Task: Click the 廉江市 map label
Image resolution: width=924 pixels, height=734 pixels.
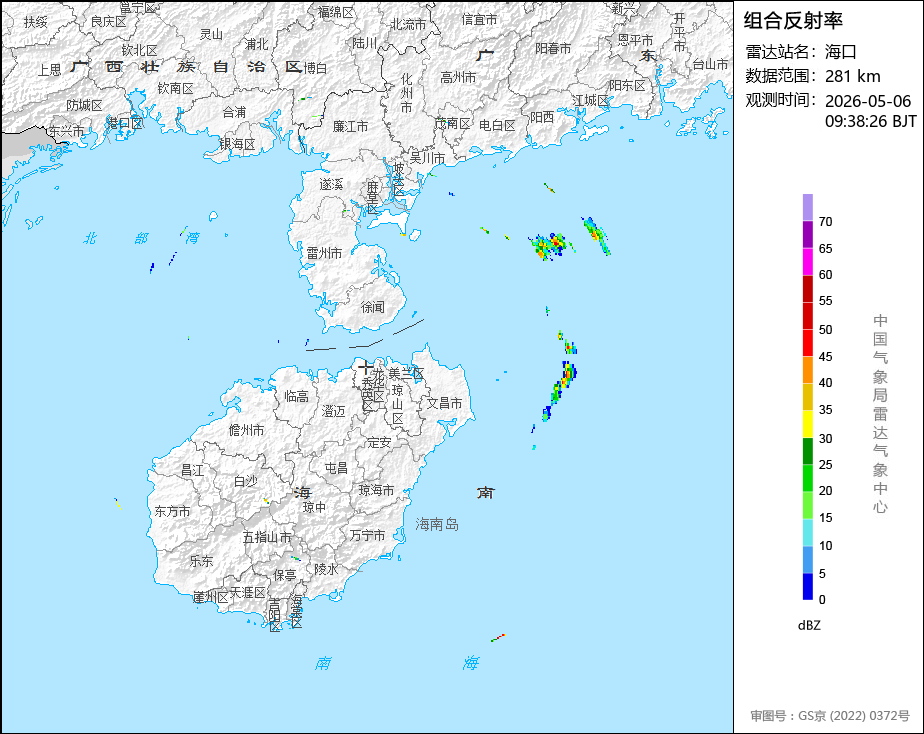Action: pyautogui.click(x=350, y=126)
